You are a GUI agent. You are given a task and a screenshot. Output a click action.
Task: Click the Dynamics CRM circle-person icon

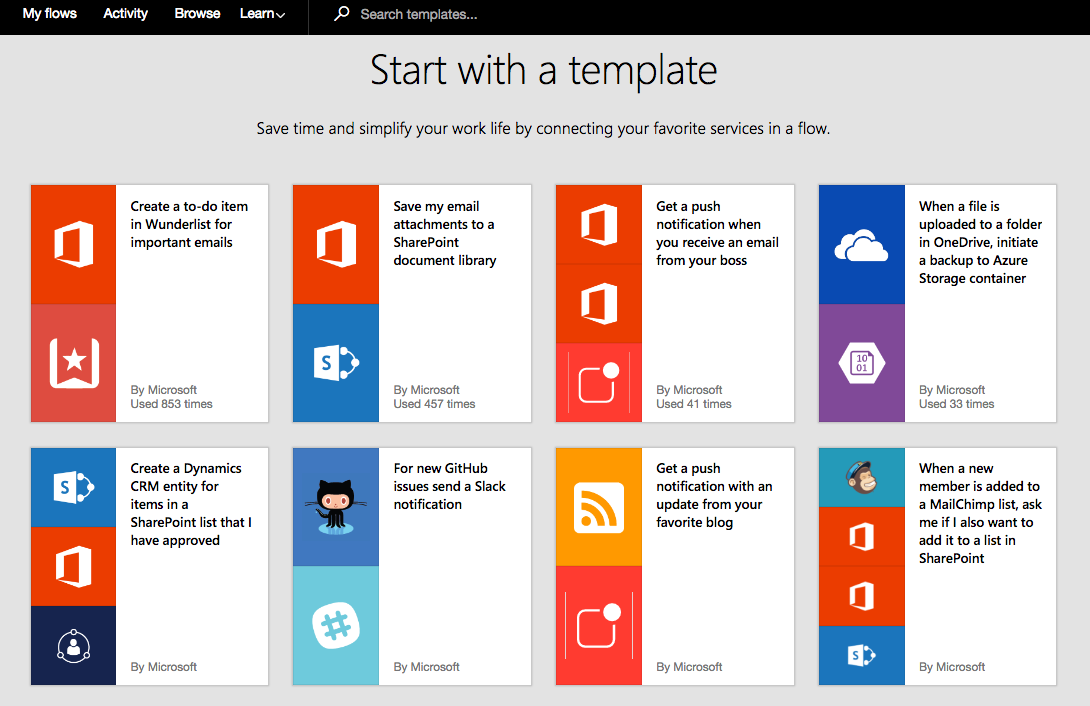point(74,646)
